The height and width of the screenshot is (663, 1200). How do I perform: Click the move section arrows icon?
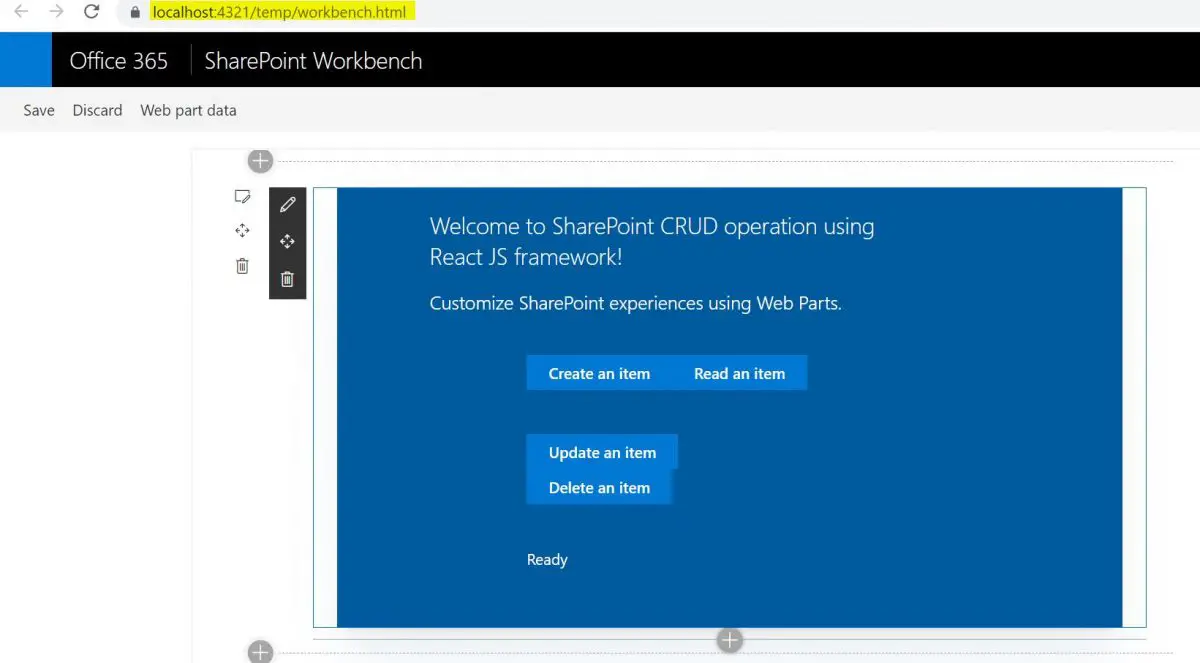(242, 230)
